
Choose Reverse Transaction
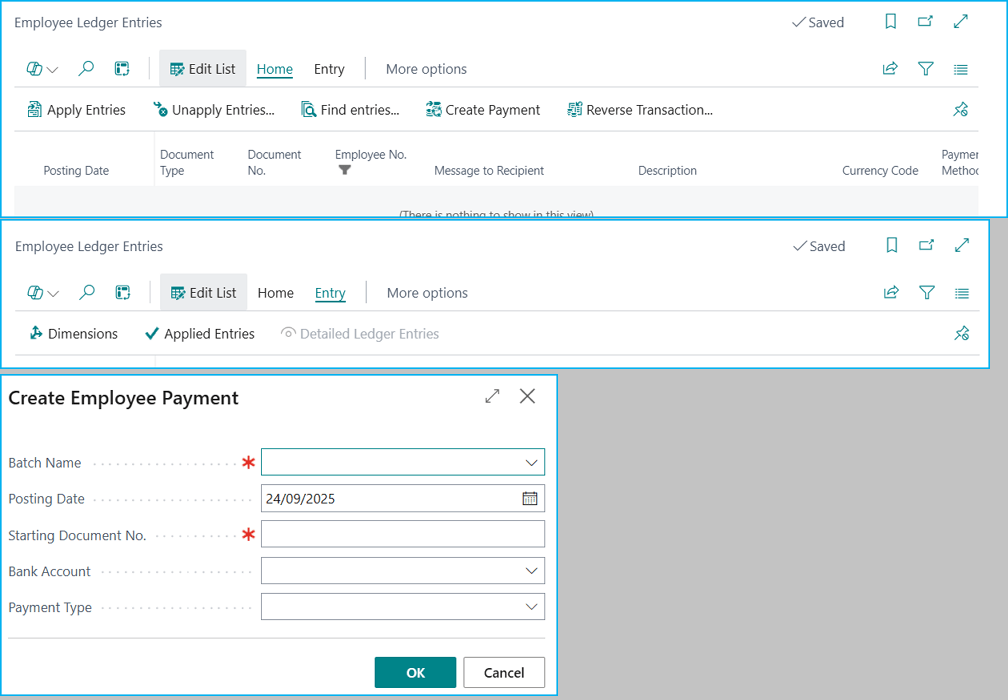pos(639,110)
